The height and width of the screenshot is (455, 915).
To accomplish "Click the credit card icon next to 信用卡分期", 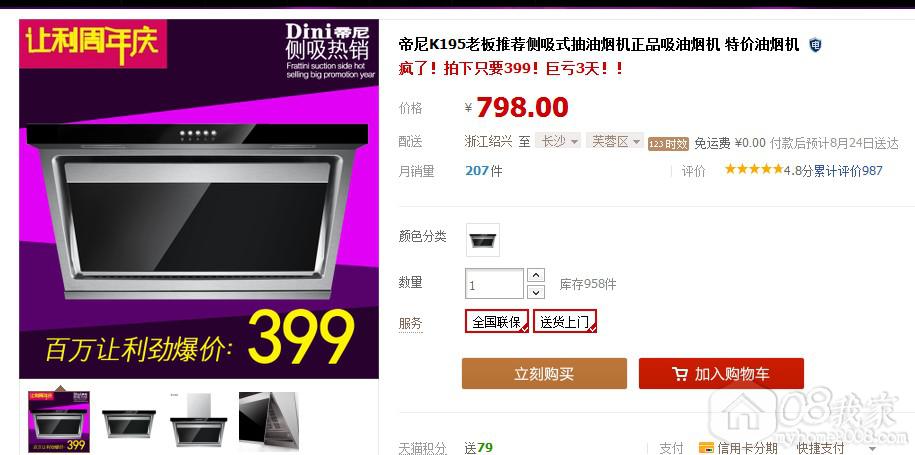I will (706, 448).
